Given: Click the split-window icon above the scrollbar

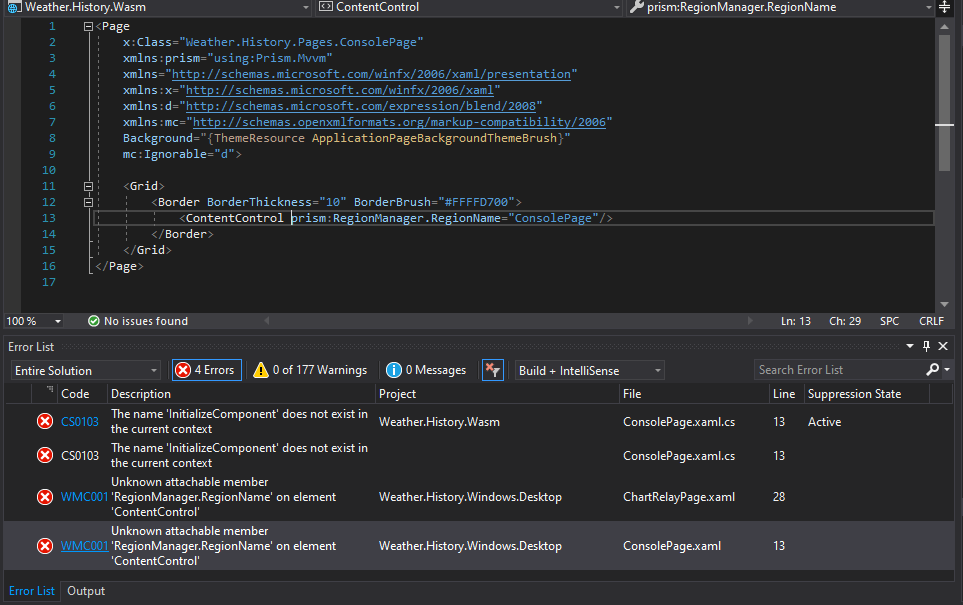Looking at the screenshot, I should click(944, 8).
